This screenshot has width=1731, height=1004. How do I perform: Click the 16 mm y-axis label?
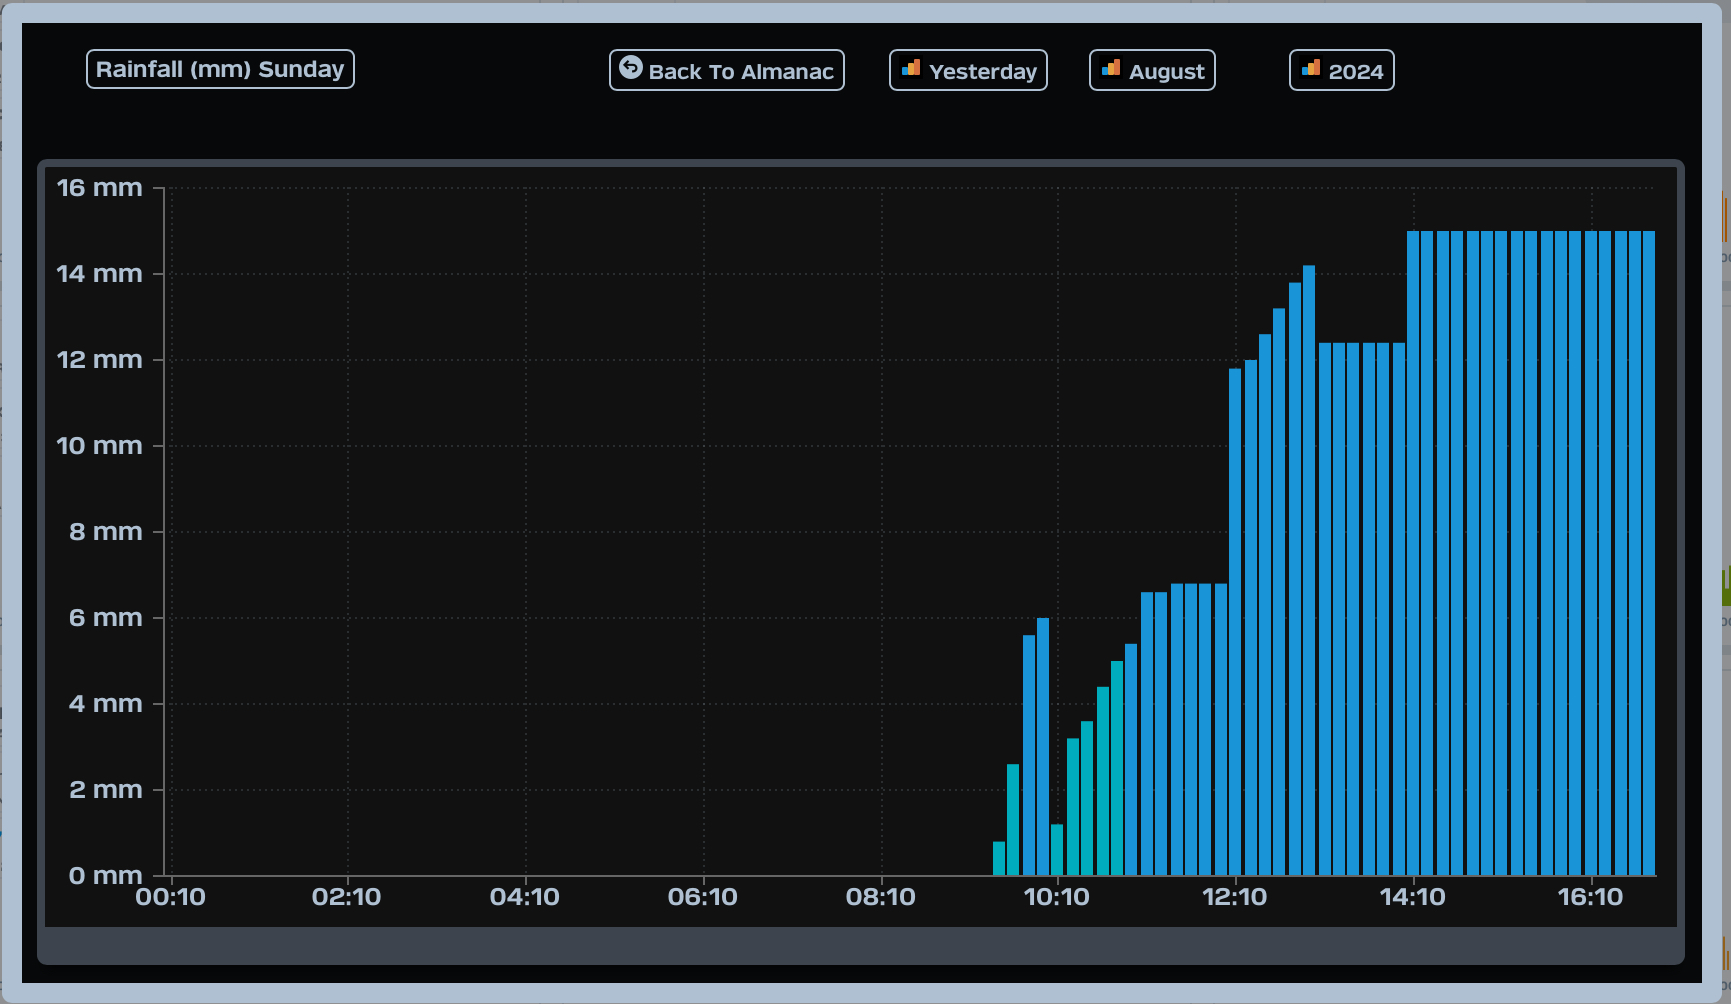(x=99, y=188)
